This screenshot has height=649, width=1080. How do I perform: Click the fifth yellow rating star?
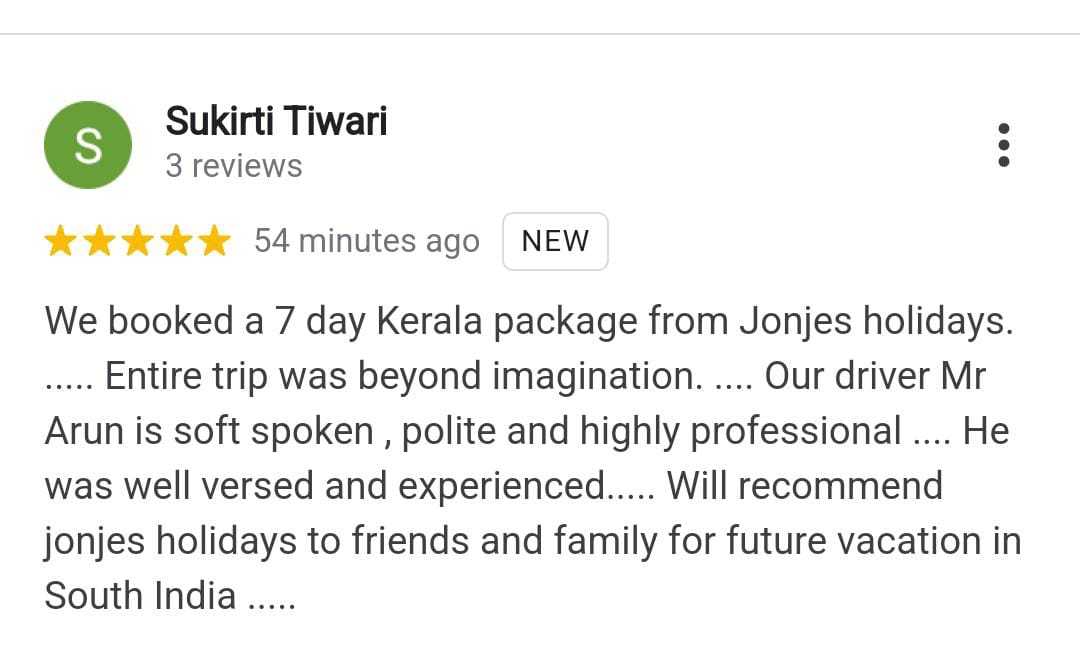tap(213, 242)
